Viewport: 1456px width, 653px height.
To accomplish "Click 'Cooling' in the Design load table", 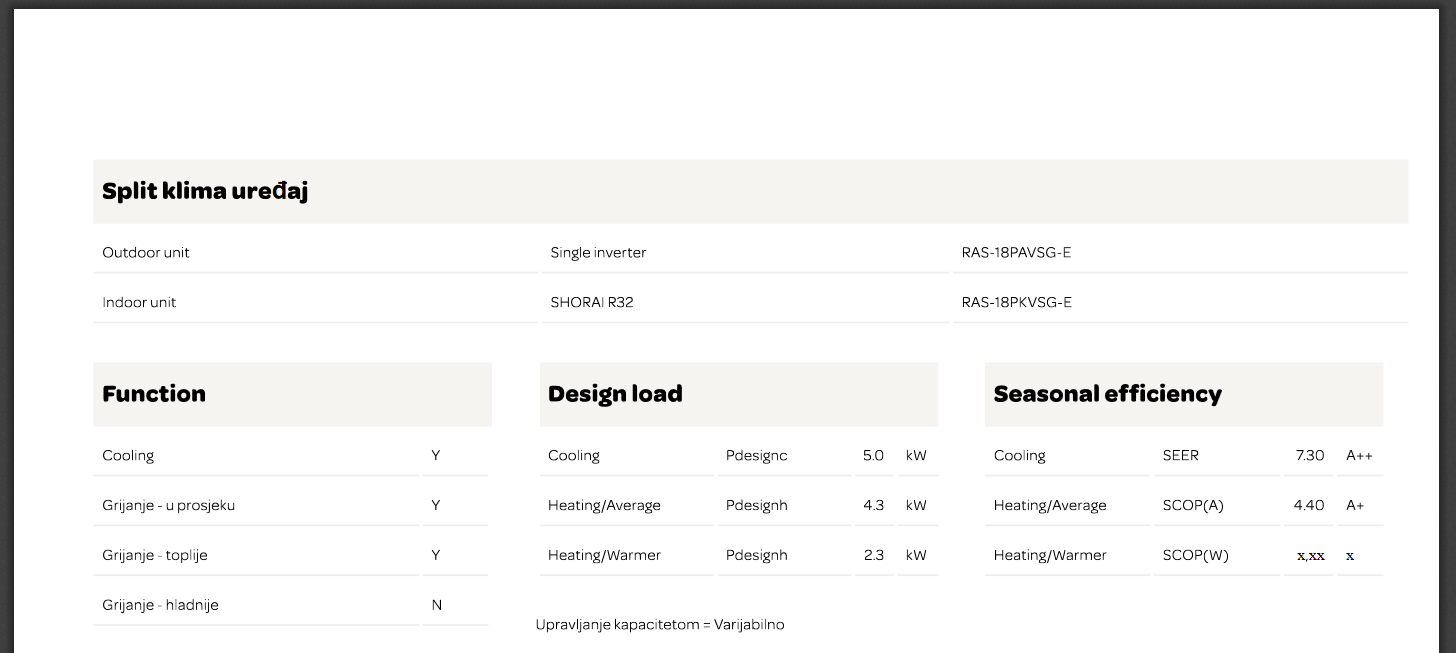I will (574, 455).
